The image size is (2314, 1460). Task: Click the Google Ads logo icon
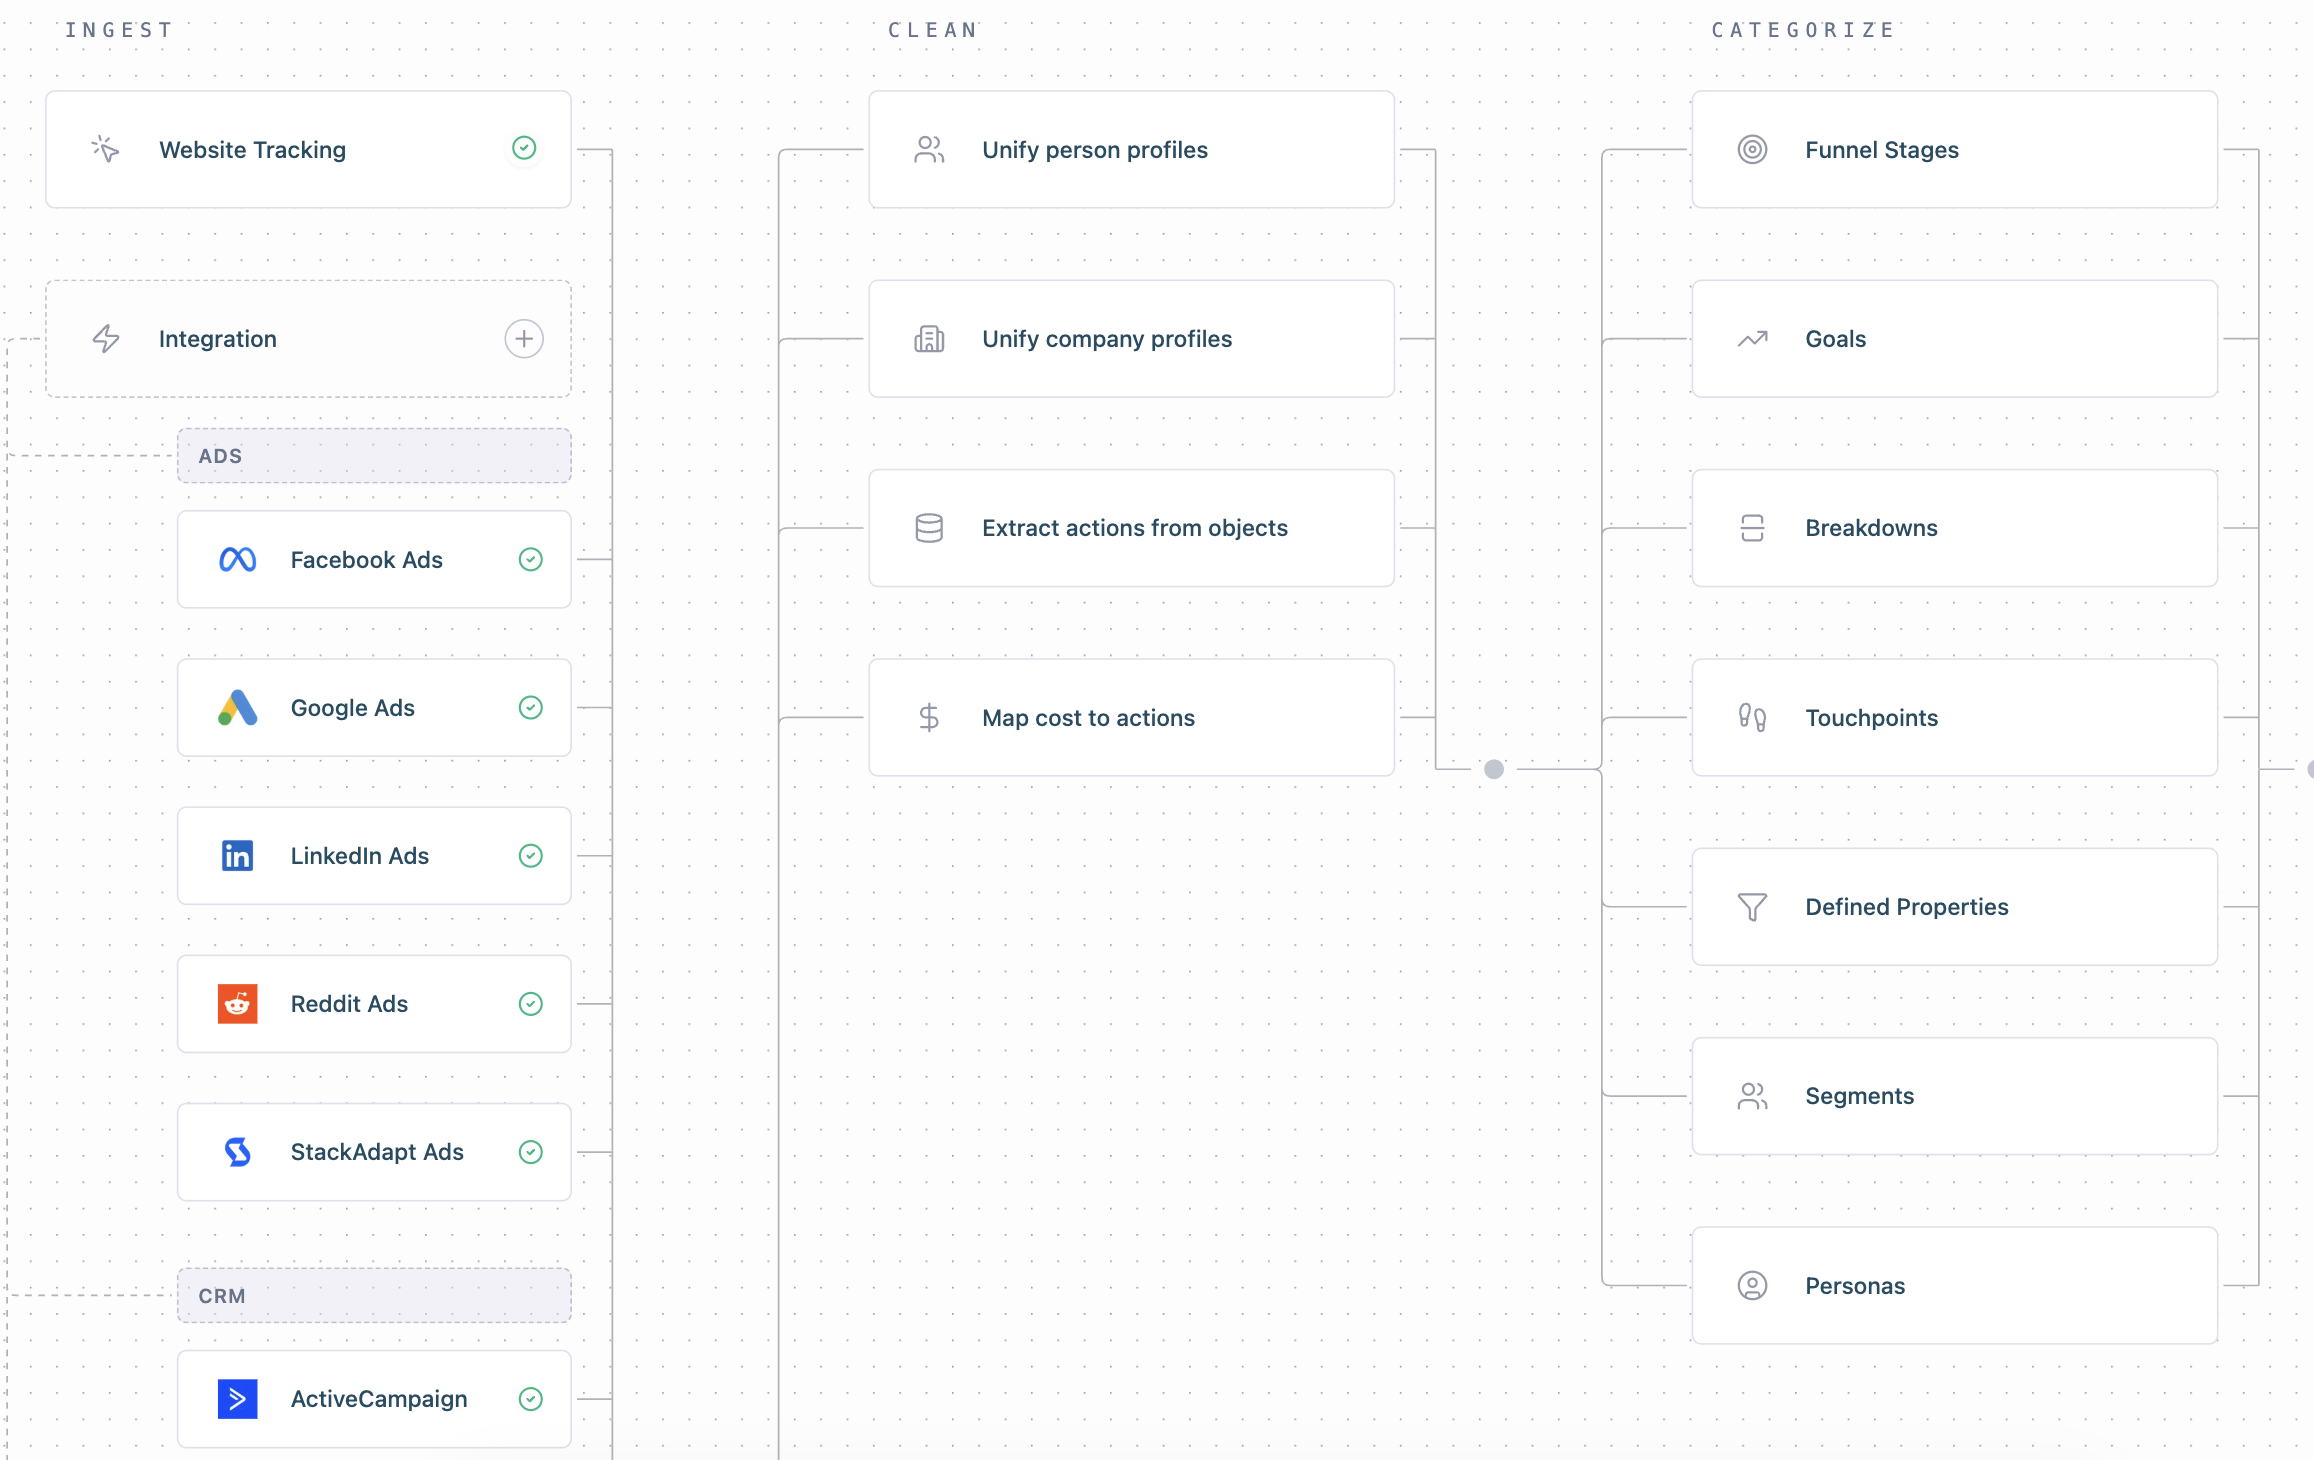coord(237,708)
